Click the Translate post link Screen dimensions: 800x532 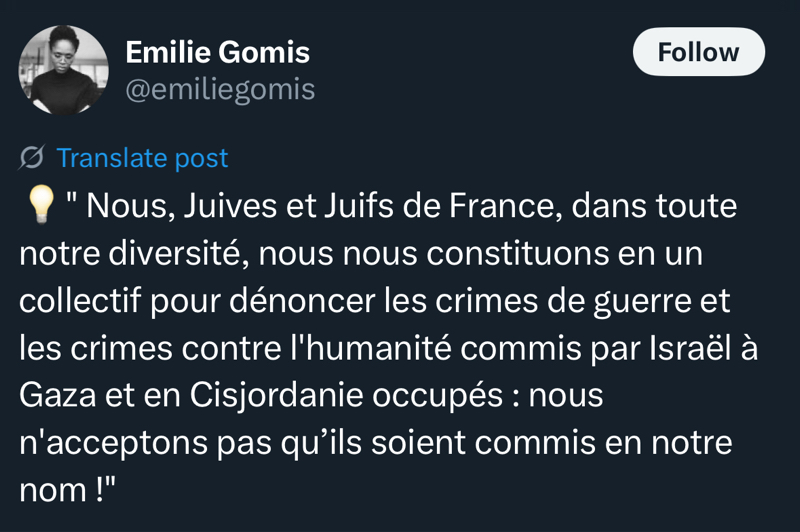142,158
